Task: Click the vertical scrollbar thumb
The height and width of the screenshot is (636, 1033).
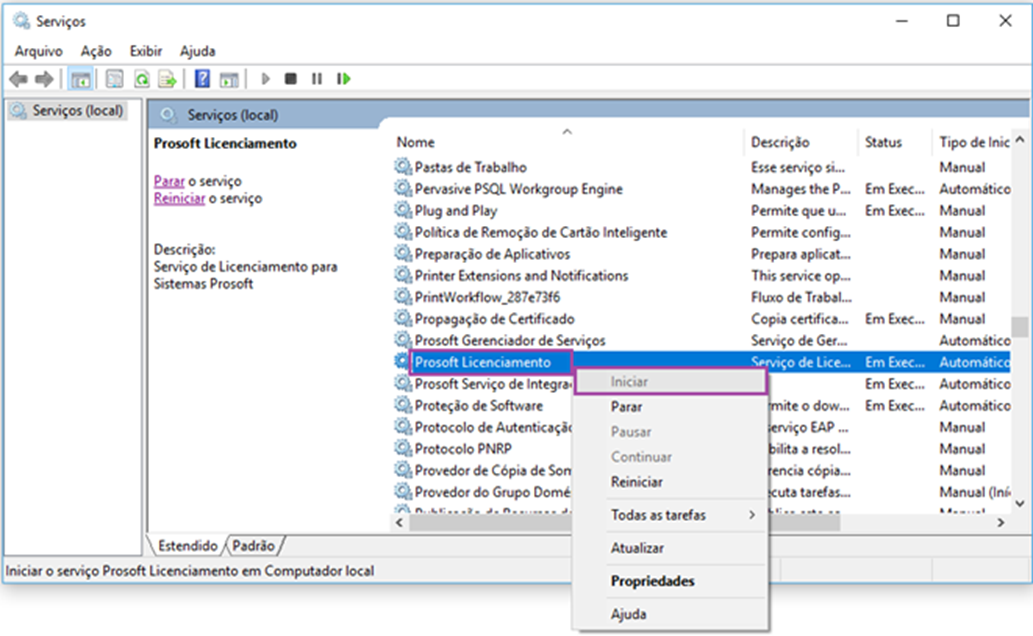Action: [1020, 326]
